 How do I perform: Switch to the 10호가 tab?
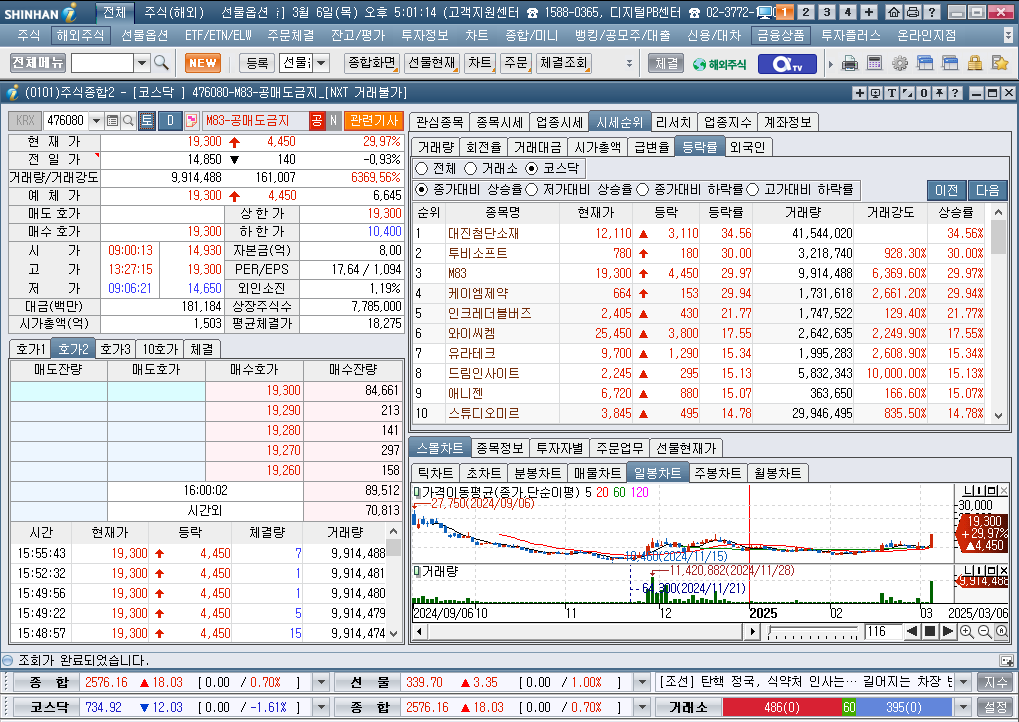pos(160,349)
